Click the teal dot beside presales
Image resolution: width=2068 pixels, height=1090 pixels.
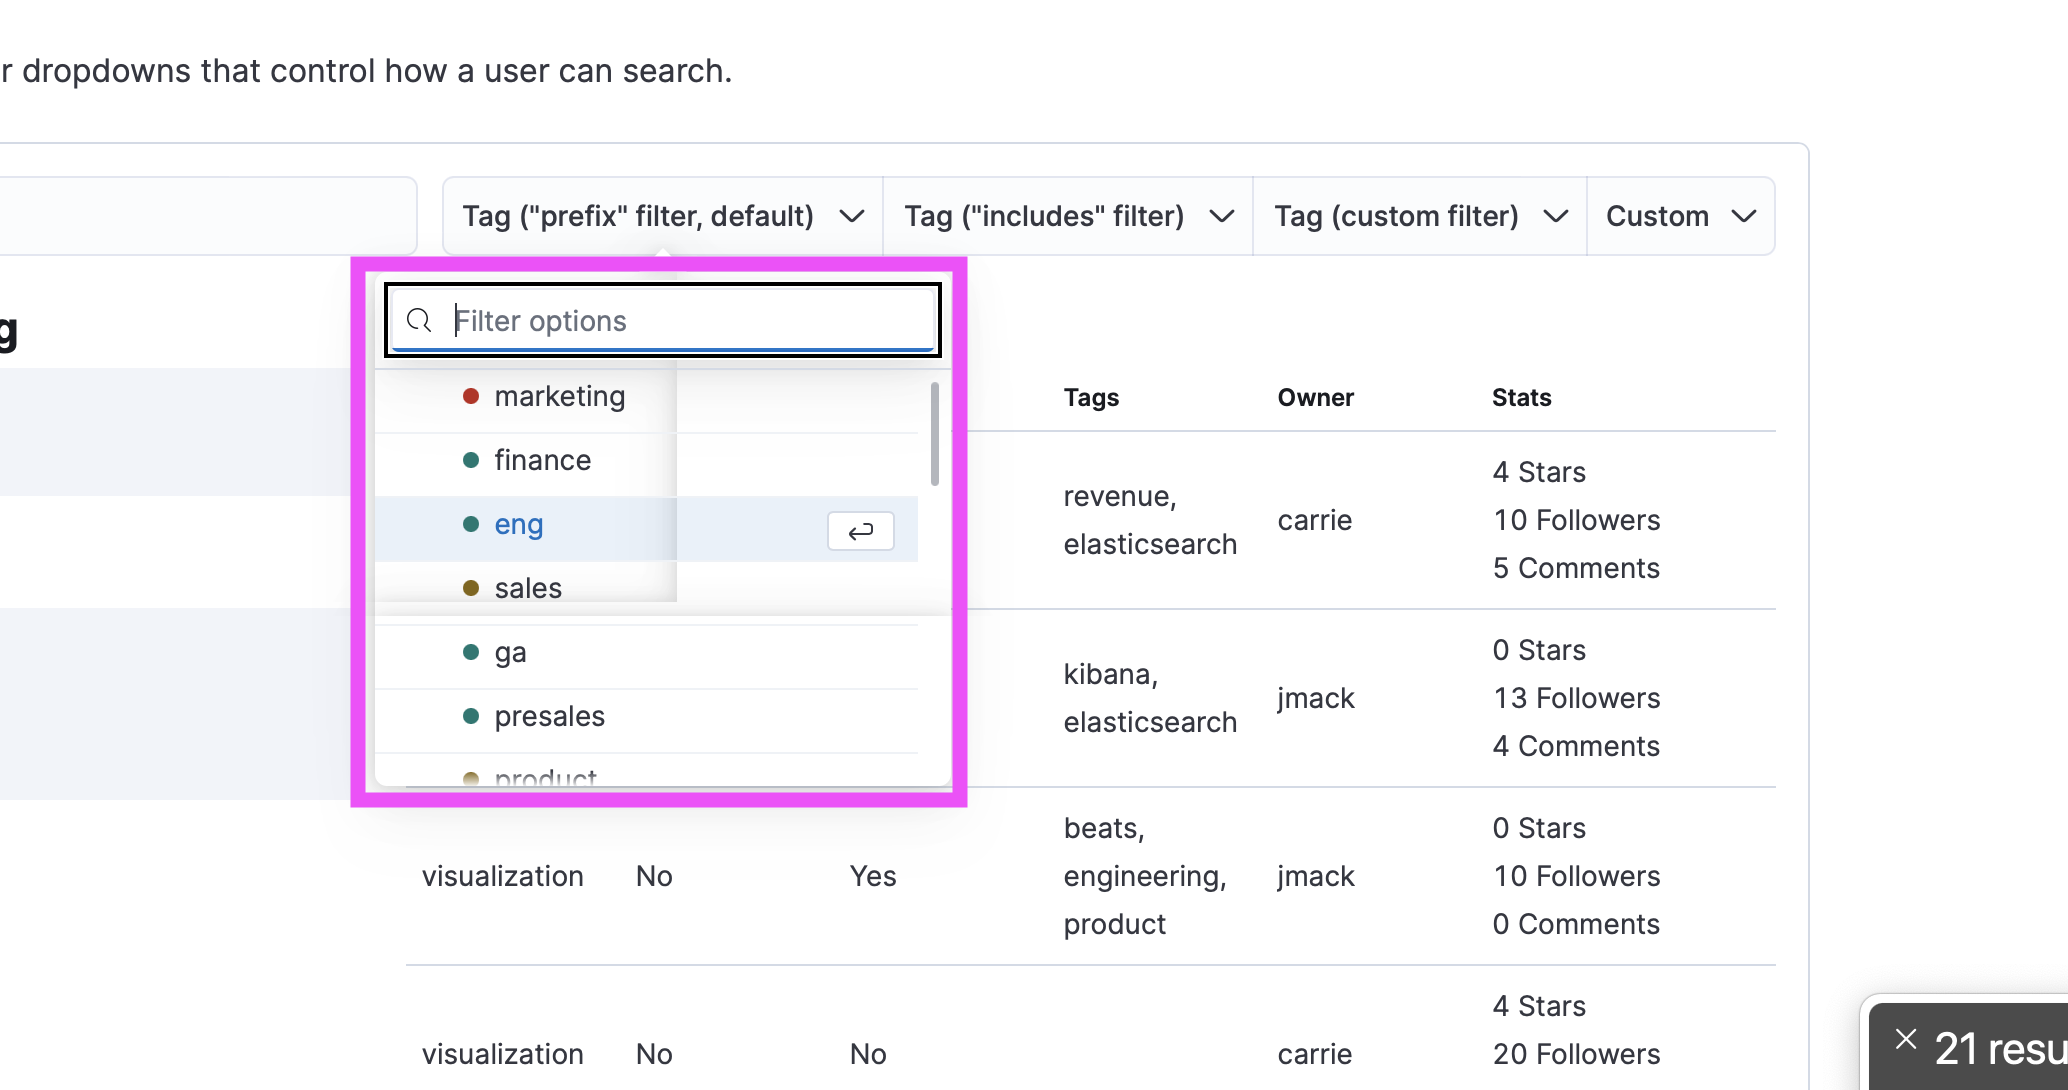471,716
